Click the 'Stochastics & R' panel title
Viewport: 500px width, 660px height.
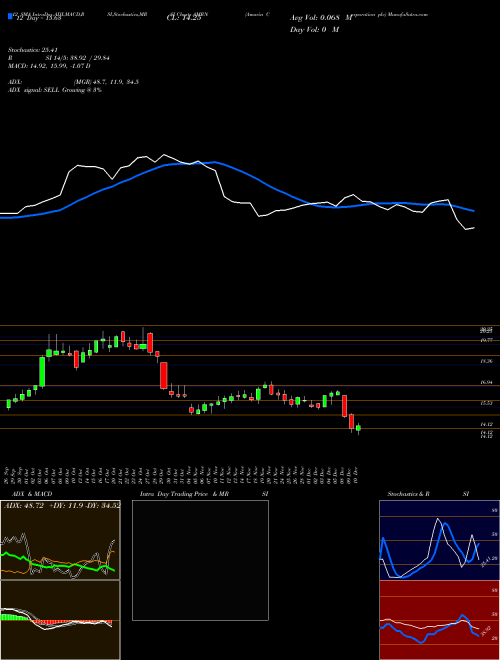(x=408, y=494)
